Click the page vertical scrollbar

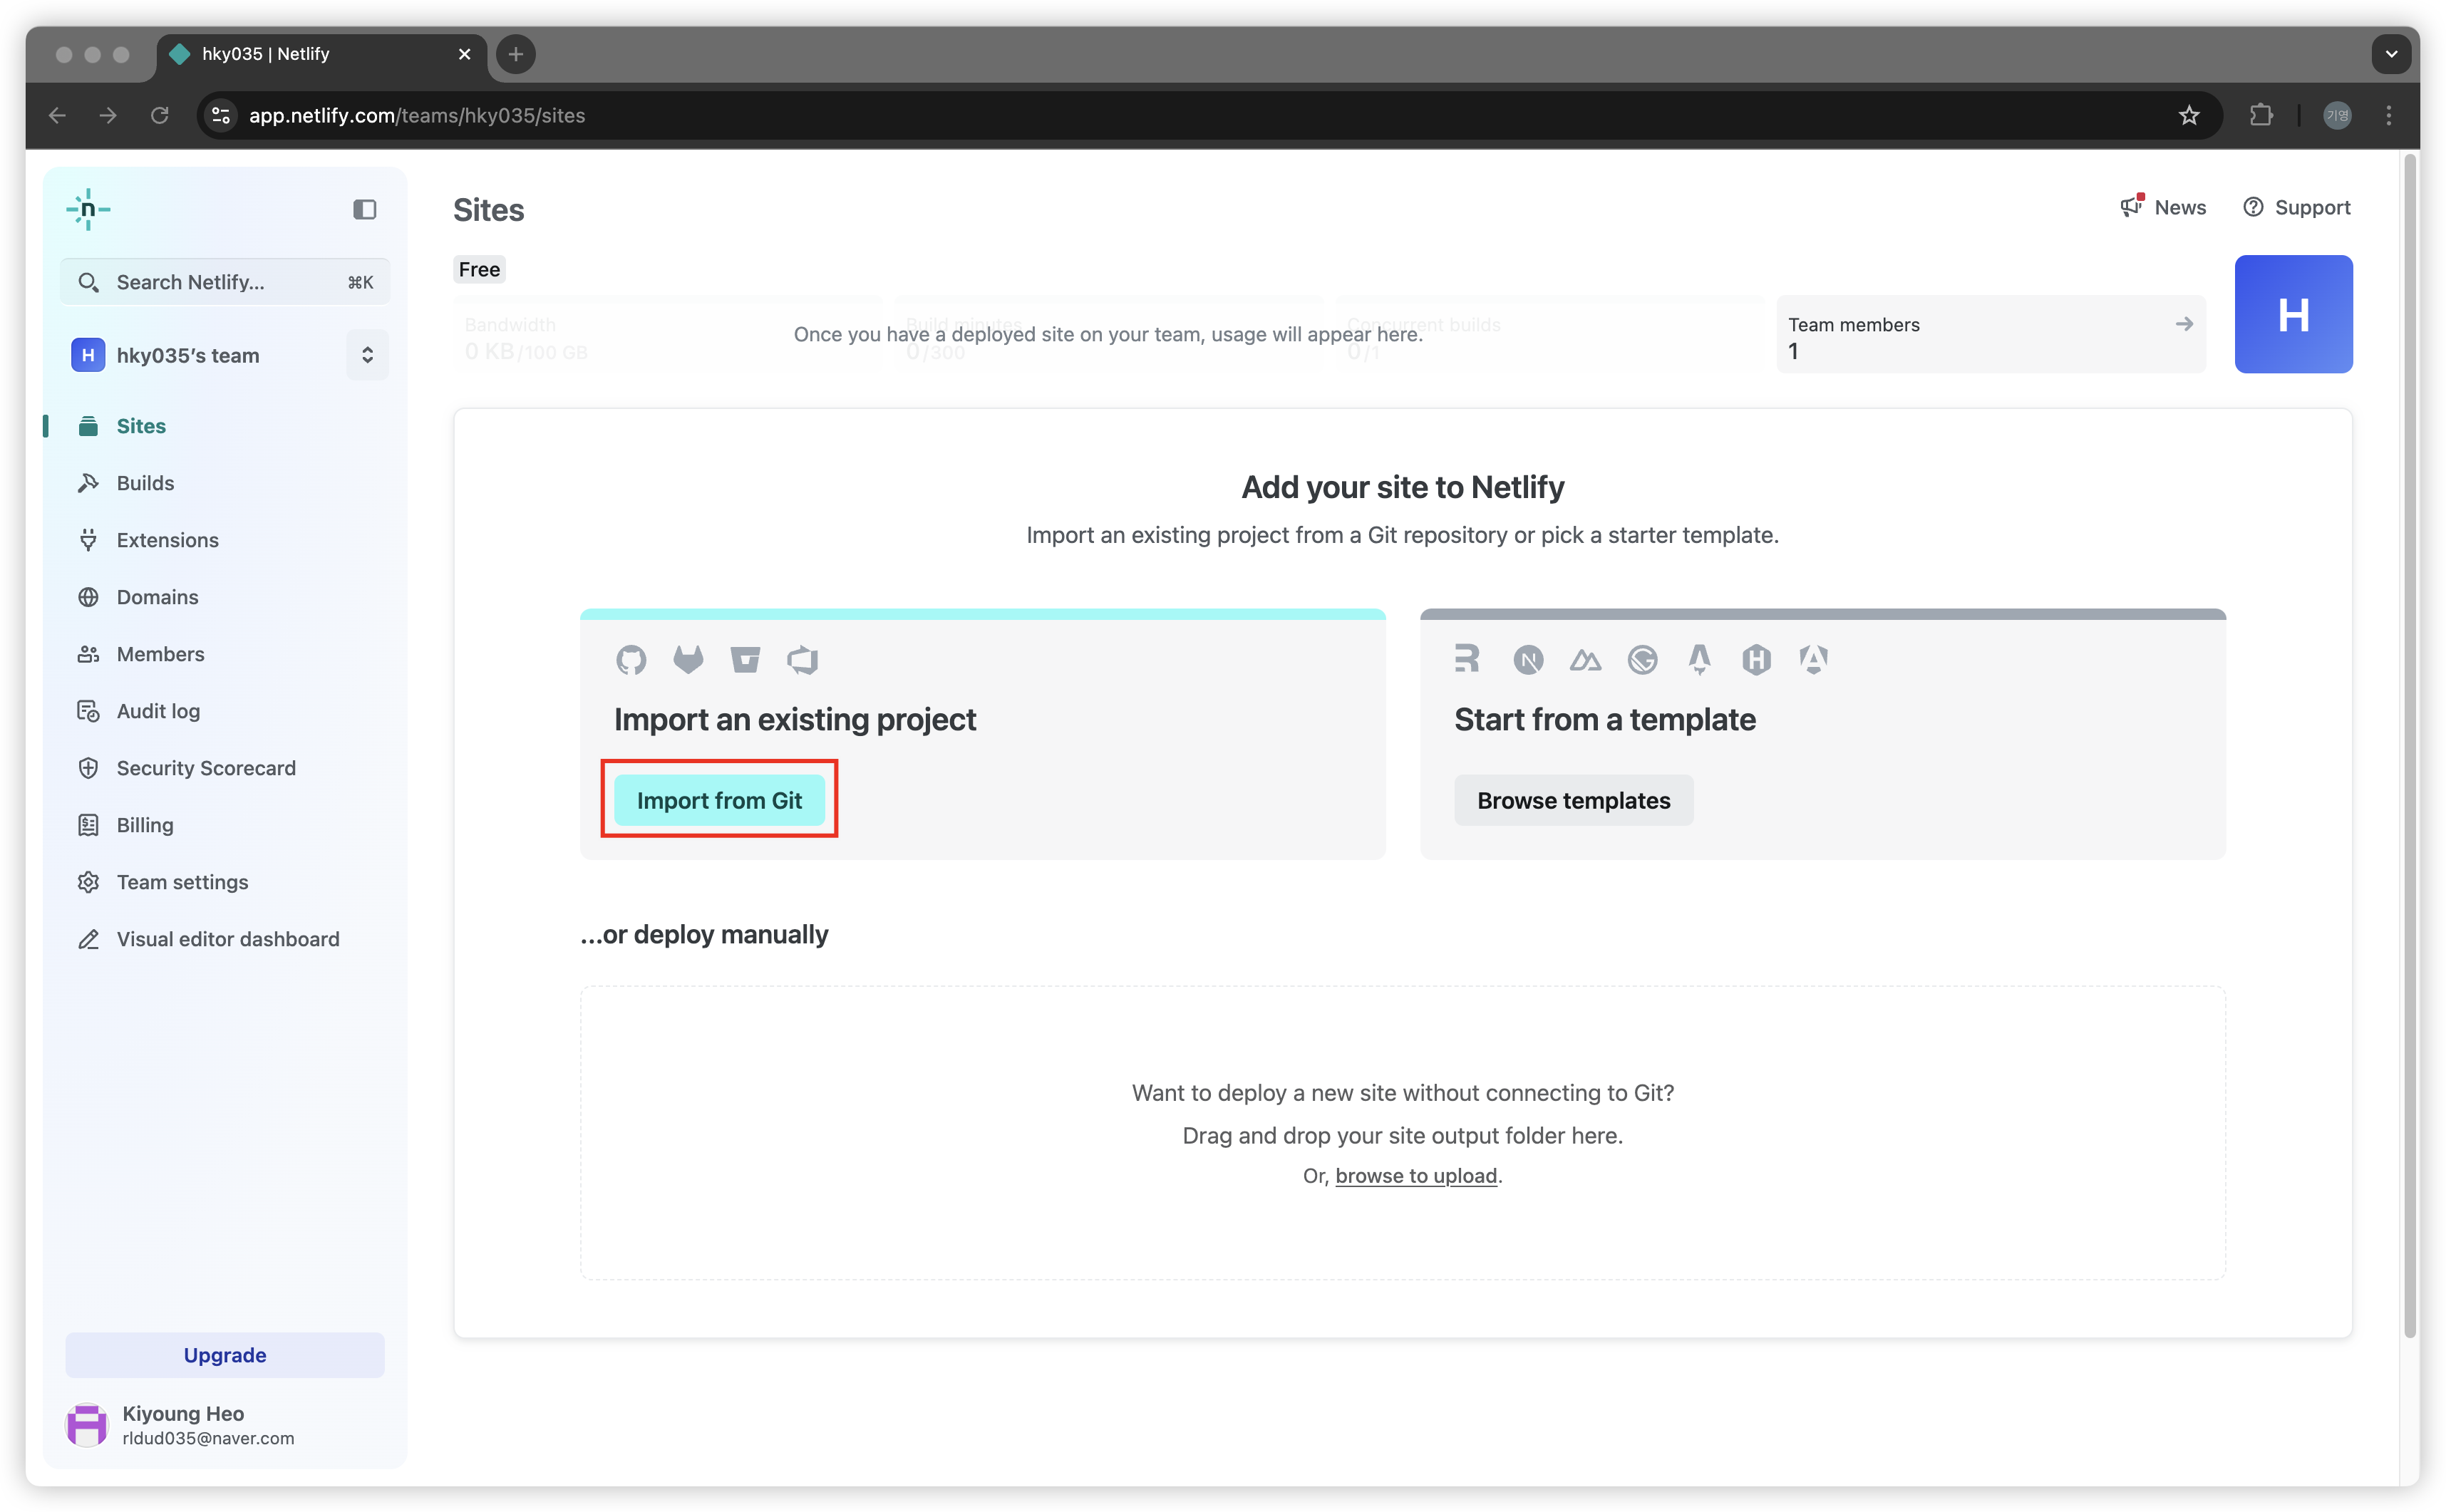[x=2409, y=745]
